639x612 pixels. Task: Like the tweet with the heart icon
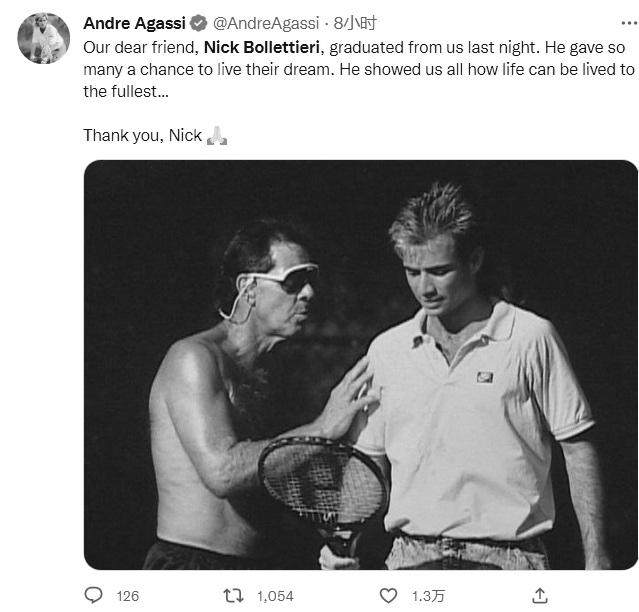388,595
